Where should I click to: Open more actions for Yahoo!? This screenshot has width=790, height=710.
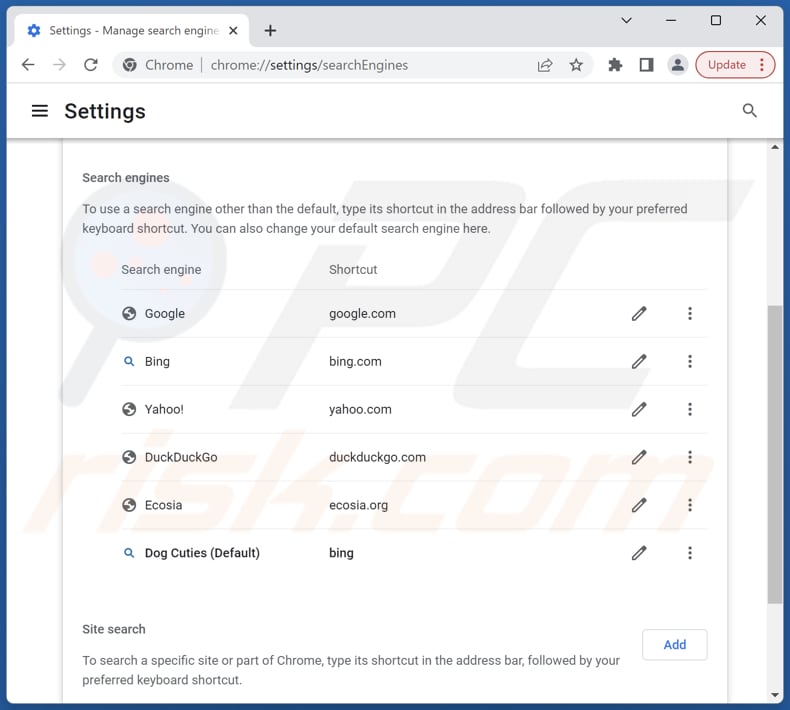[x=690, y=409]
